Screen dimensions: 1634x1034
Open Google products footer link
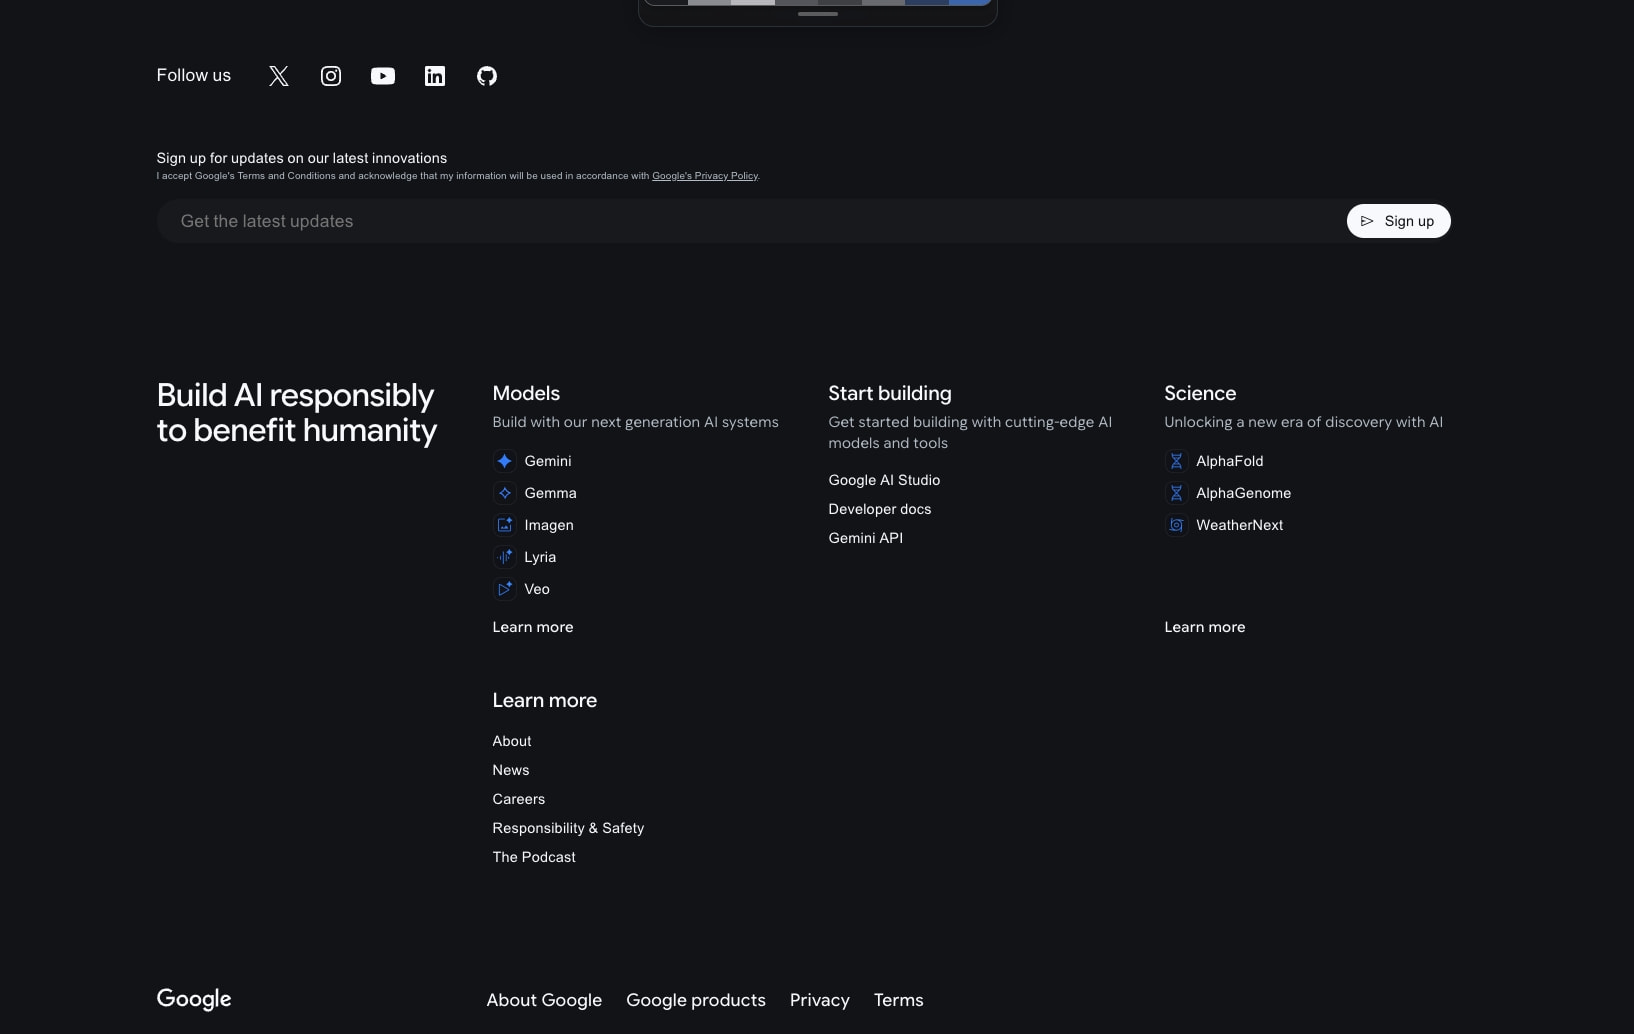(696, 1000)
